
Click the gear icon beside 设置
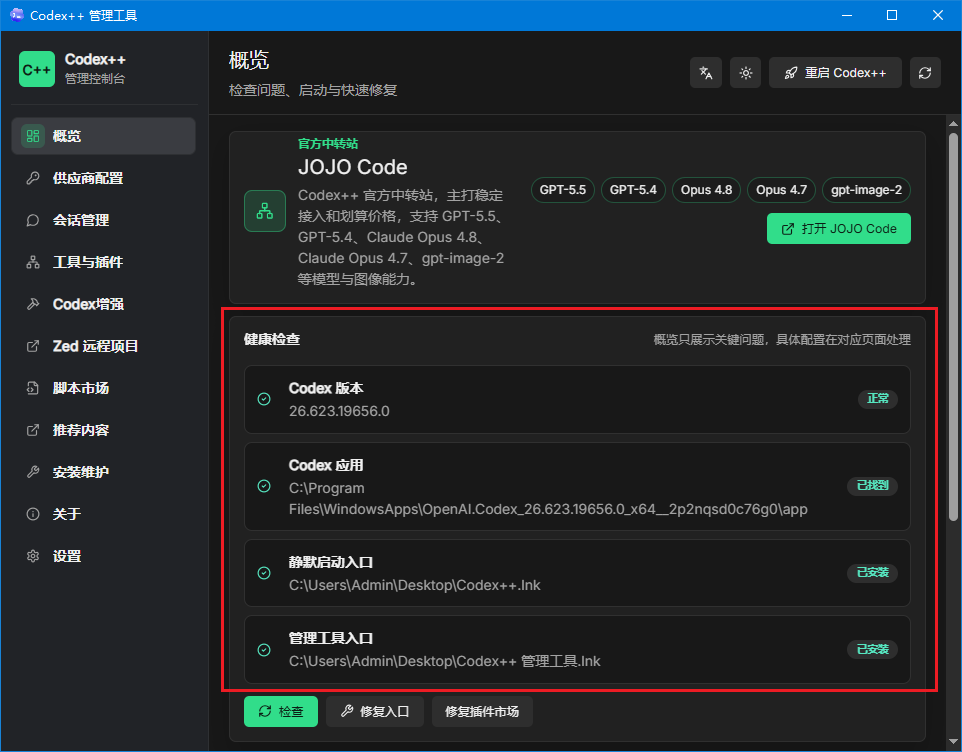(33, 556)
